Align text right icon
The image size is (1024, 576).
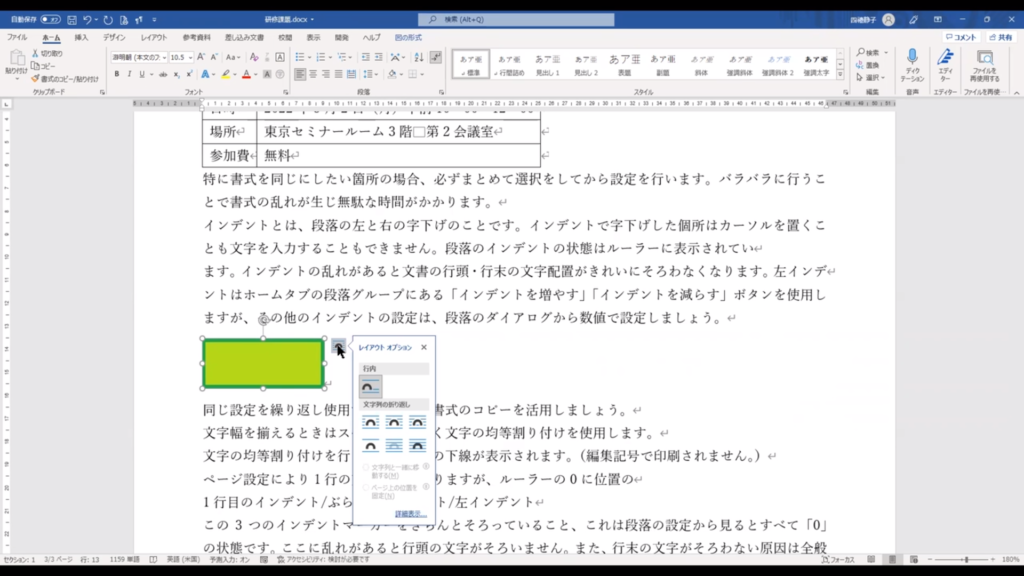[326, 74]
